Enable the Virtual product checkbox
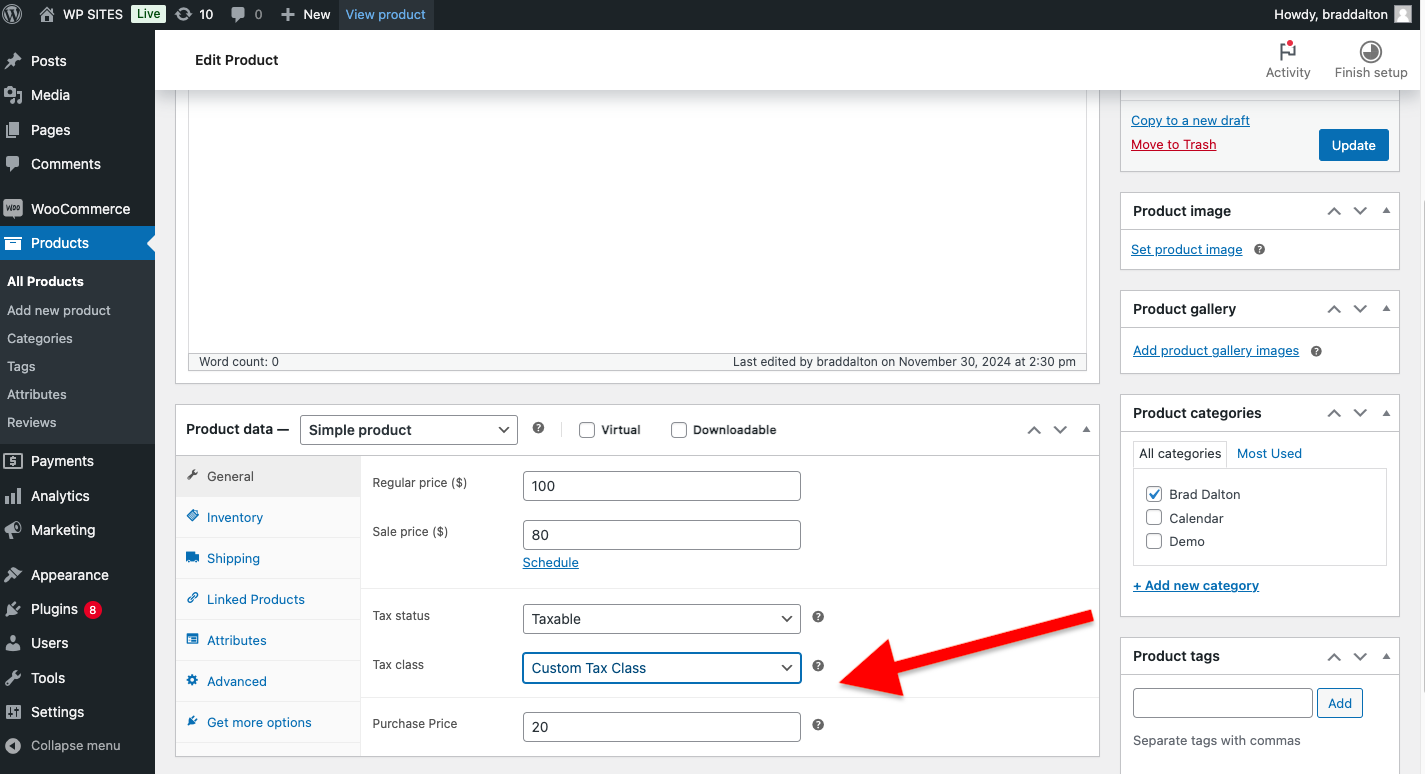Screen dimensions: 1425x774 (587, 430)
